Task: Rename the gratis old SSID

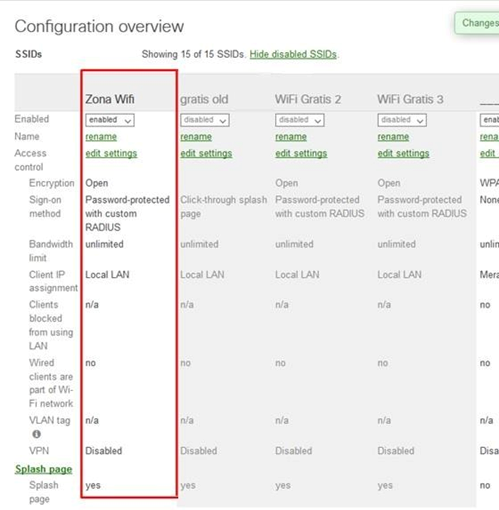Action: (196, 137)
